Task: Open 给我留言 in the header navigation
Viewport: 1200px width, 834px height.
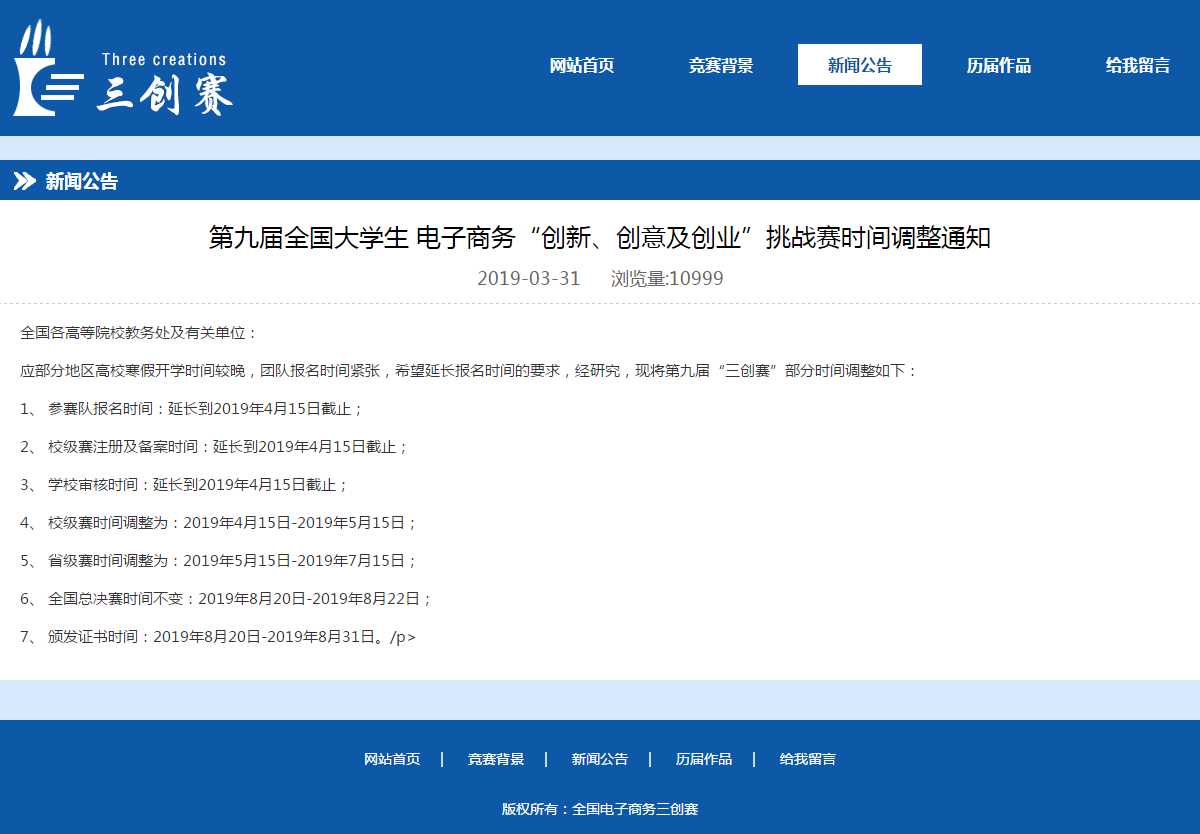Action: [x=1137, y=66]
